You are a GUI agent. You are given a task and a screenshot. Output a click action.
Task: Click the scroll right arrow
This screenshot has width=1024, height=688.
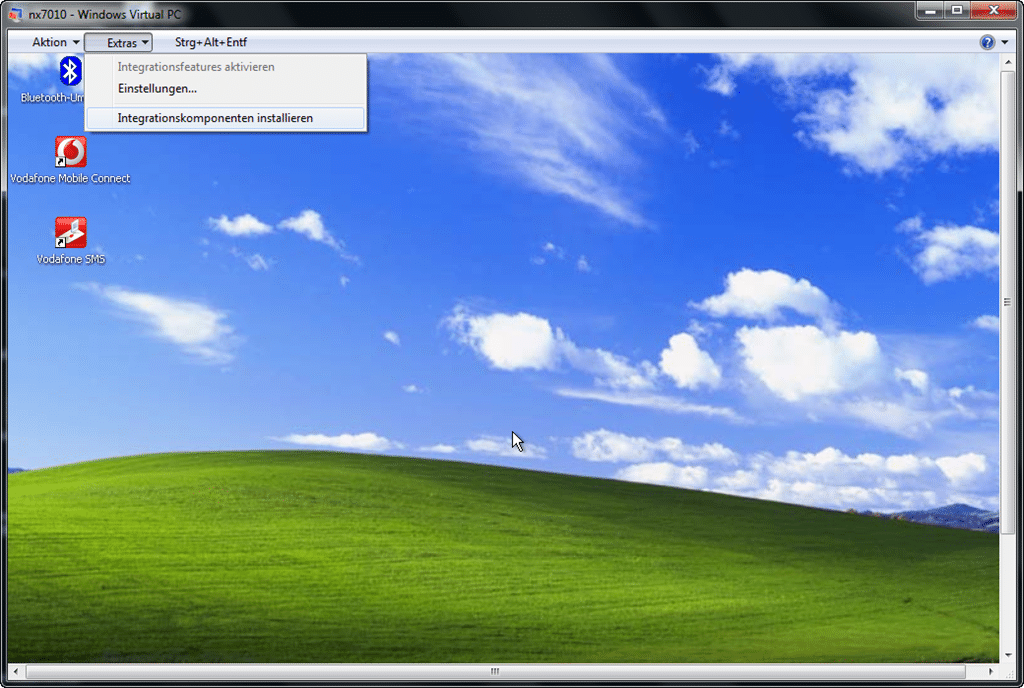(991, 671)
